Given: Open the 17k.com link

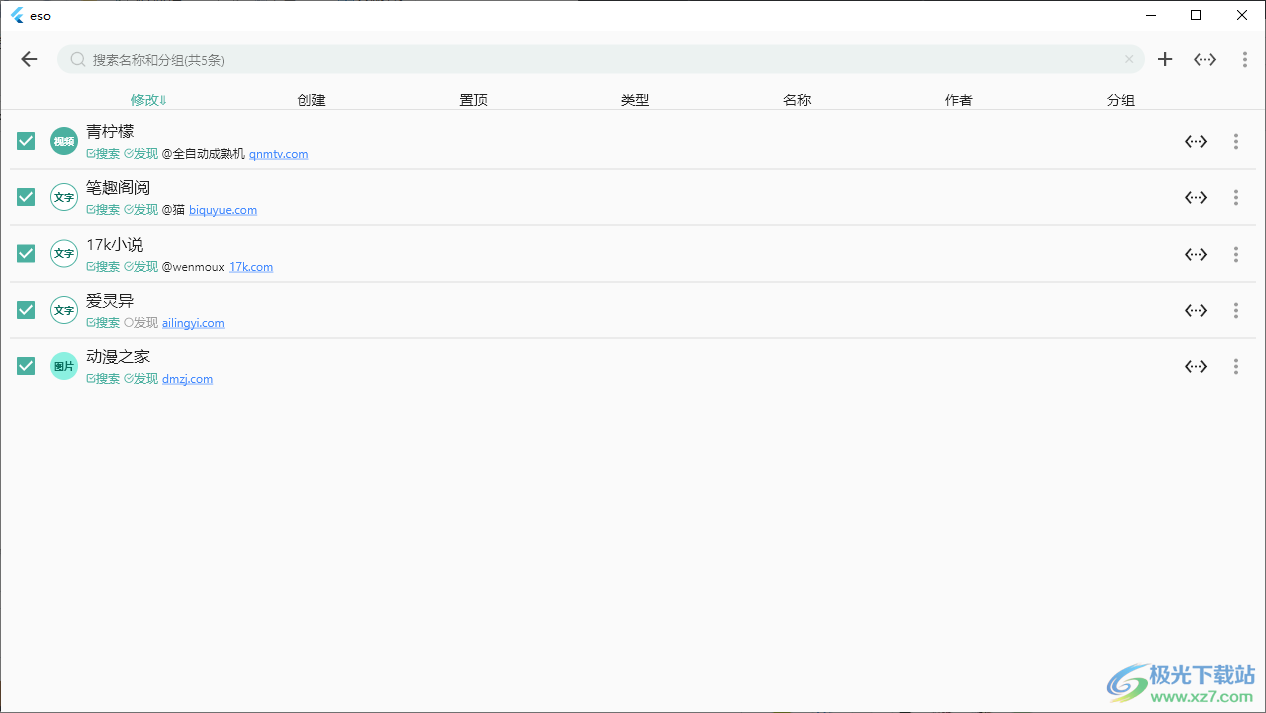Looking at the screenshot, I should [251, 267].
